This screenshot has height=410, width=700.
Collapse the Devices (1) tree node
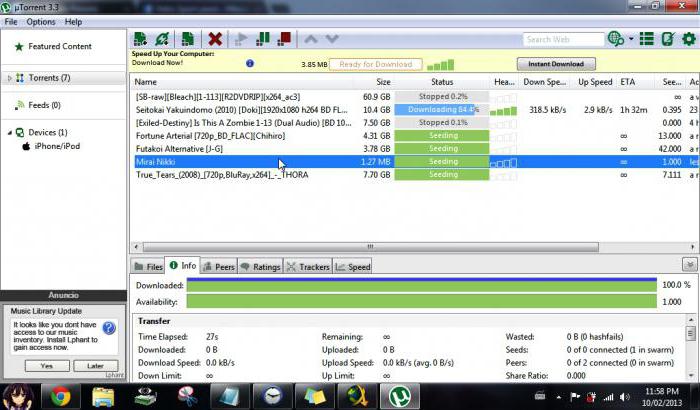pyautogui.click(x=9, y=133)
